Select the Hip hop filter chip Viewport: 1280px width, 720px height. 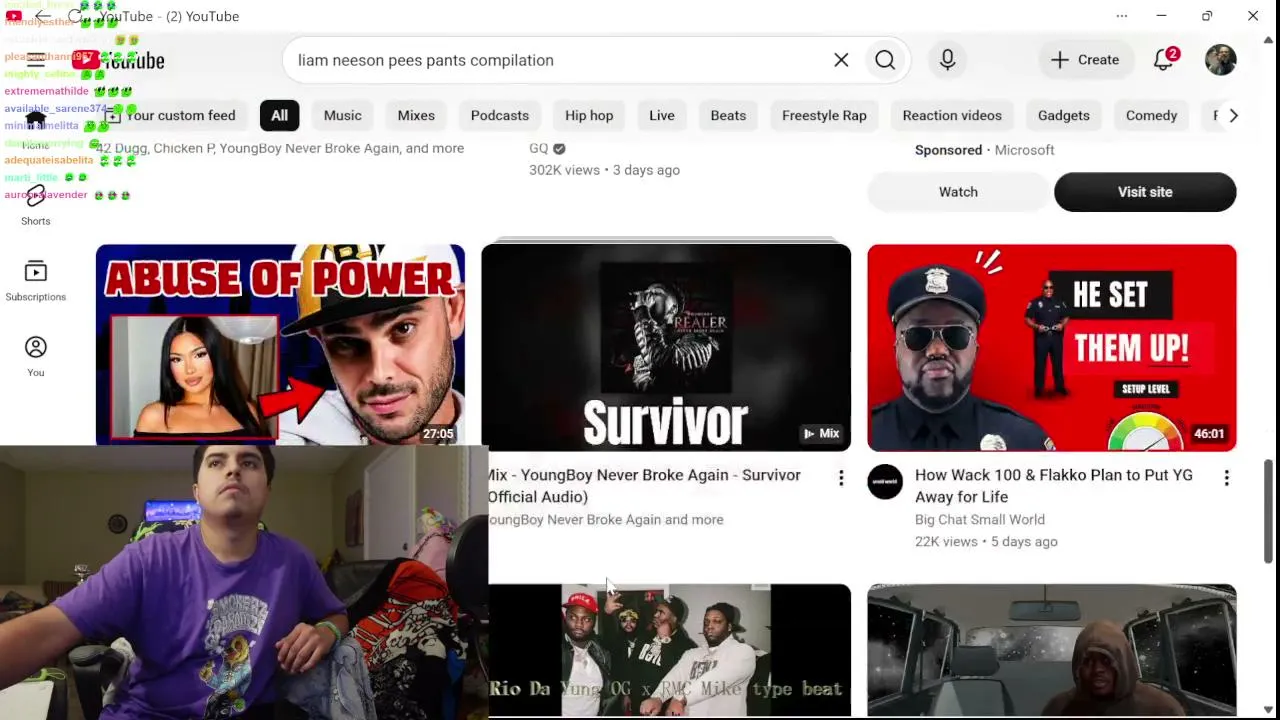tap(589, 115)
